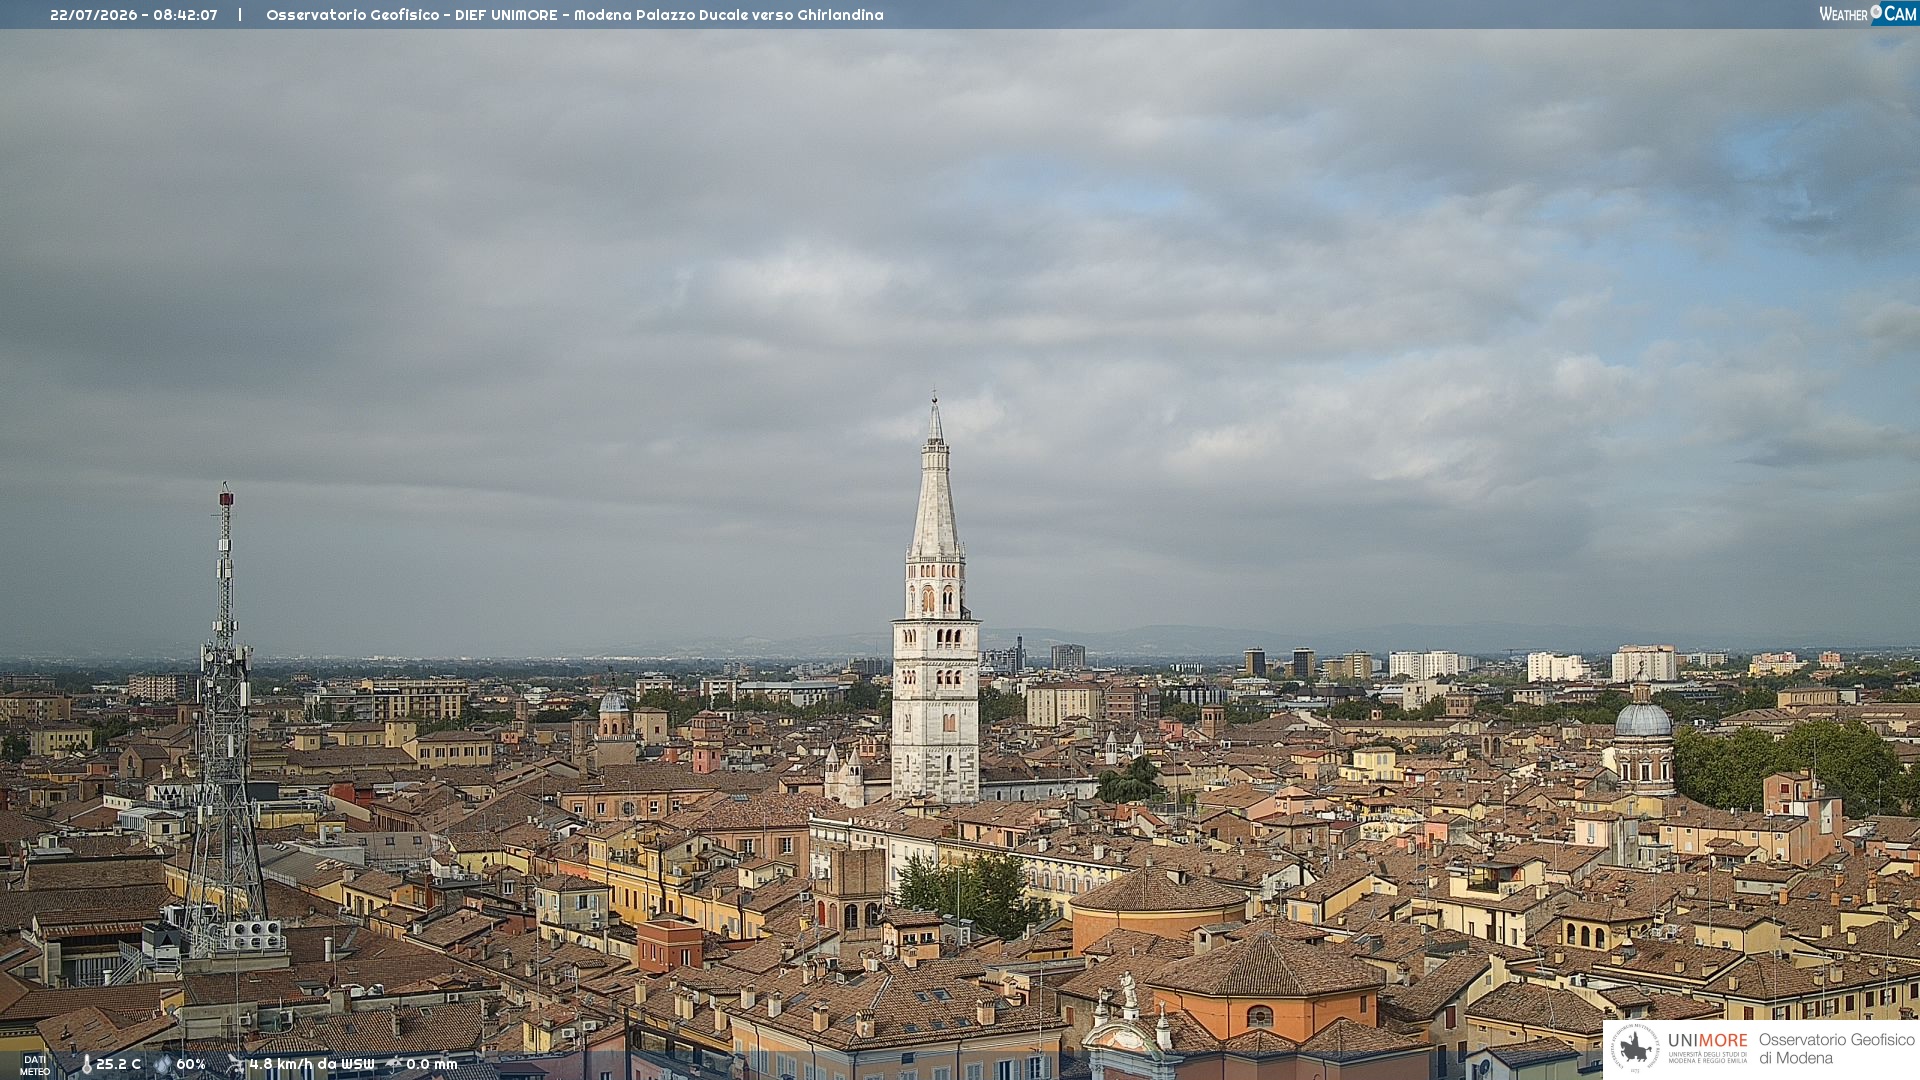
Task: Click the 22/07/2026 - 08:42:07 timestamp
Action: [134, 15]
